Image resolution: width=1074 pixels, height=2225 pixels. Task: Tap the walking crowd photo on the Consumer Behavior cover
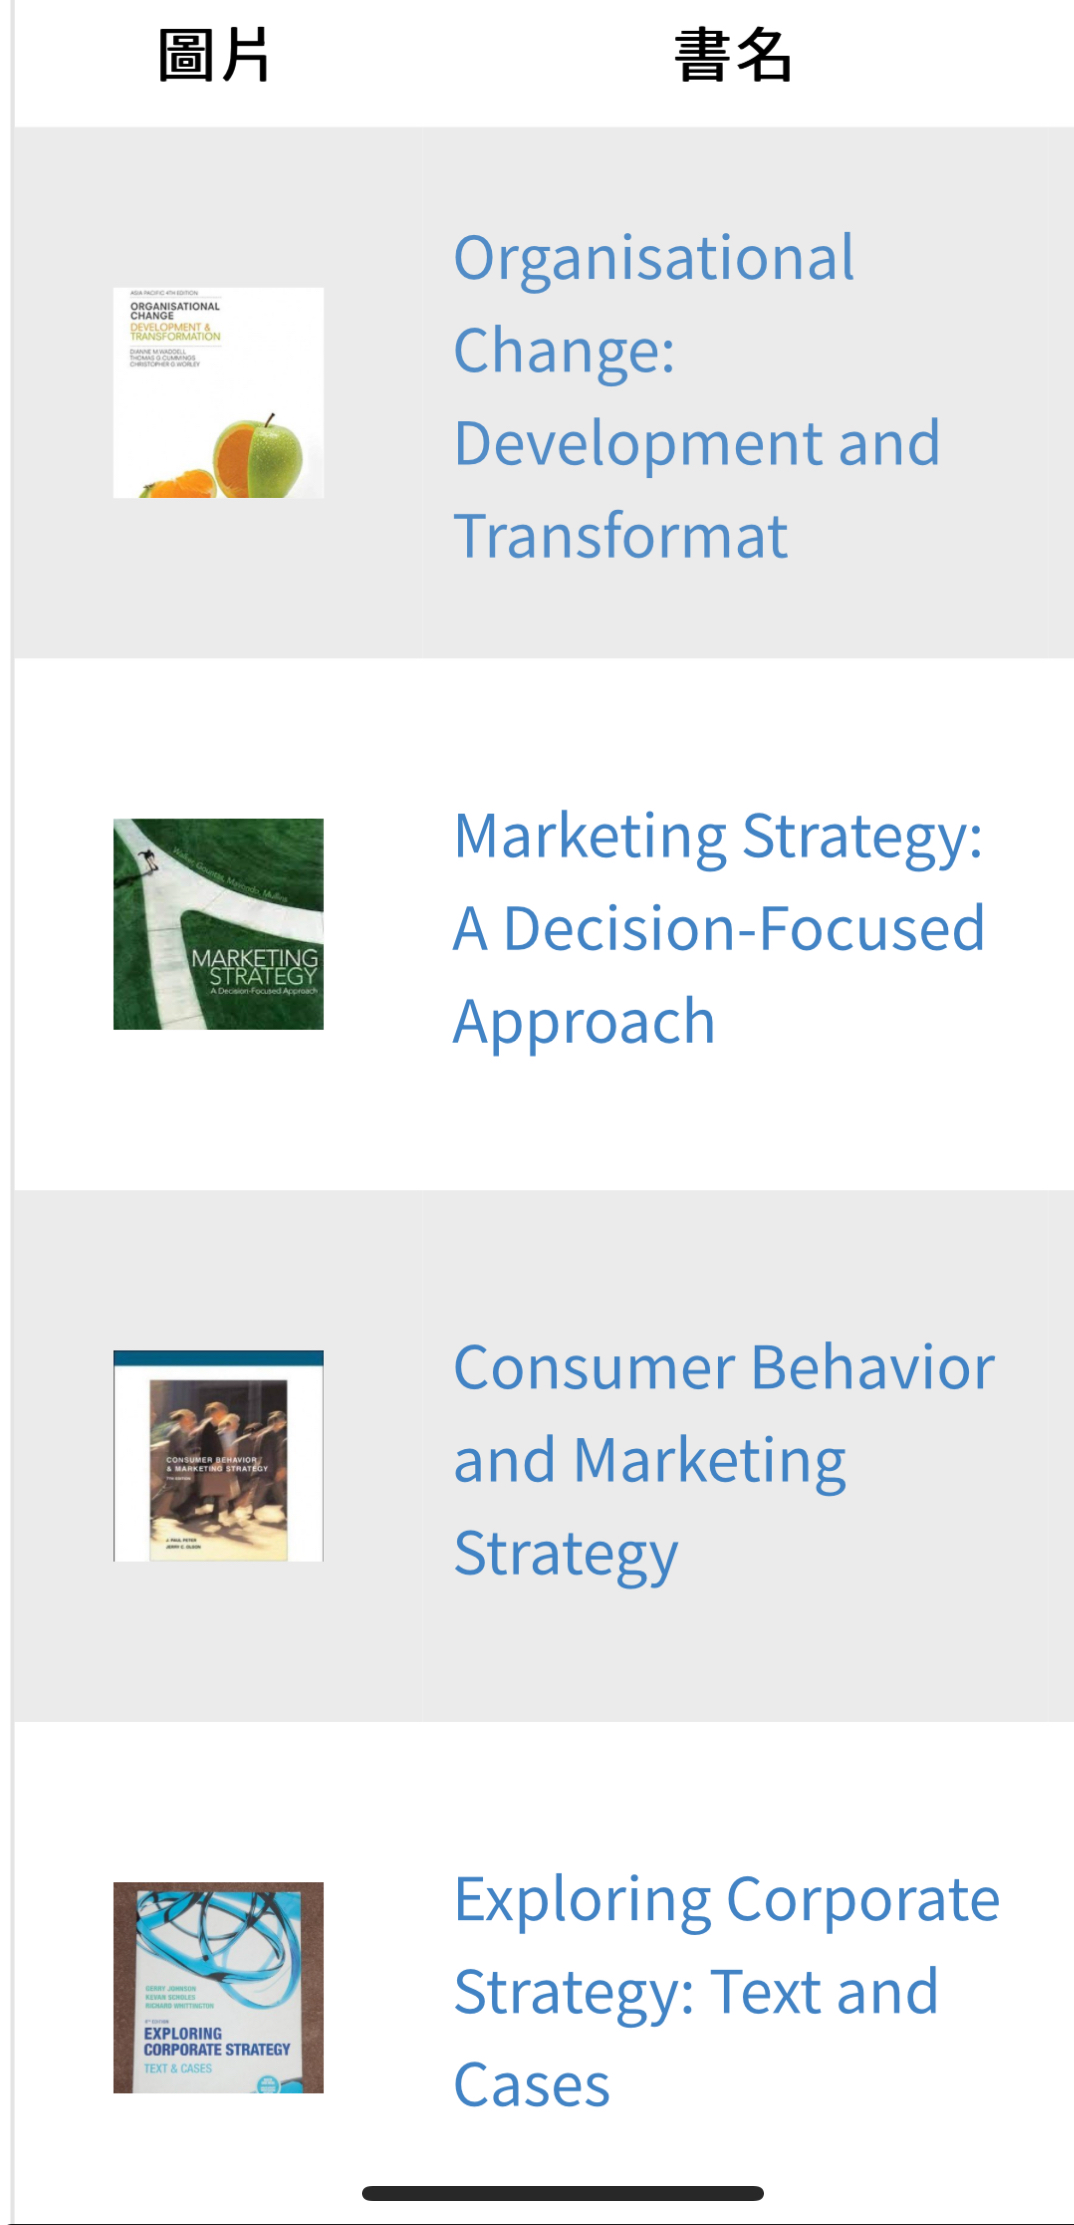tap(218, 1468)
